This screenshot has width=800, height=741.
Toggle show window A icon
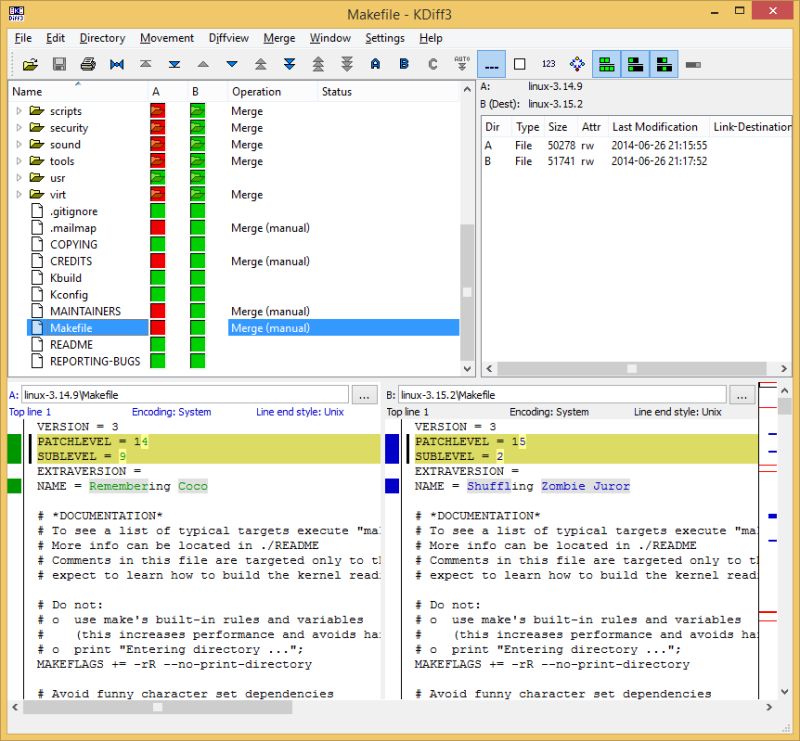click(607, 64)
